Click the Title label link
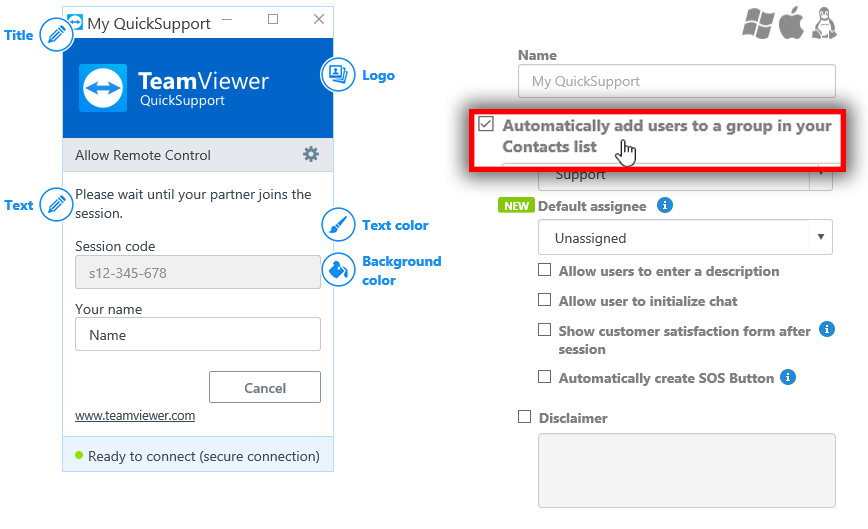 [19, 35]
